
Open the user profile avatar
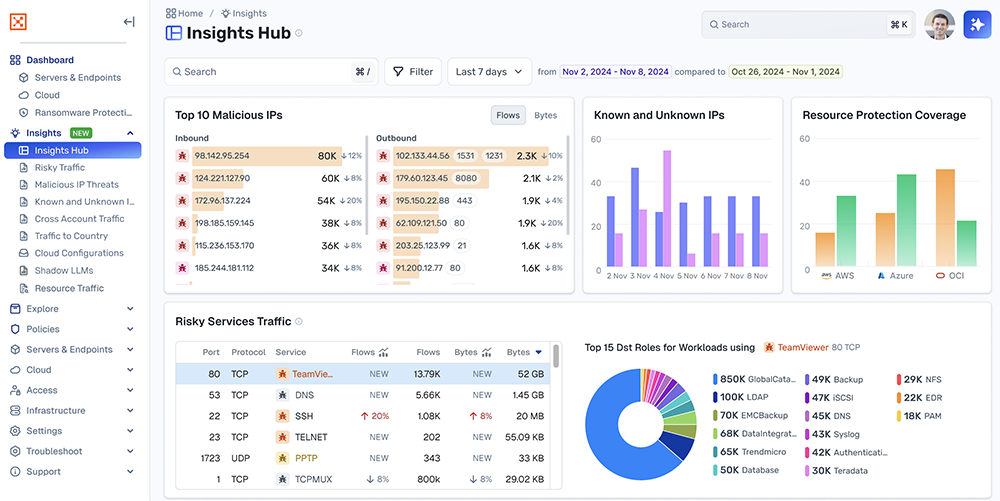click(x=939, y=25)
